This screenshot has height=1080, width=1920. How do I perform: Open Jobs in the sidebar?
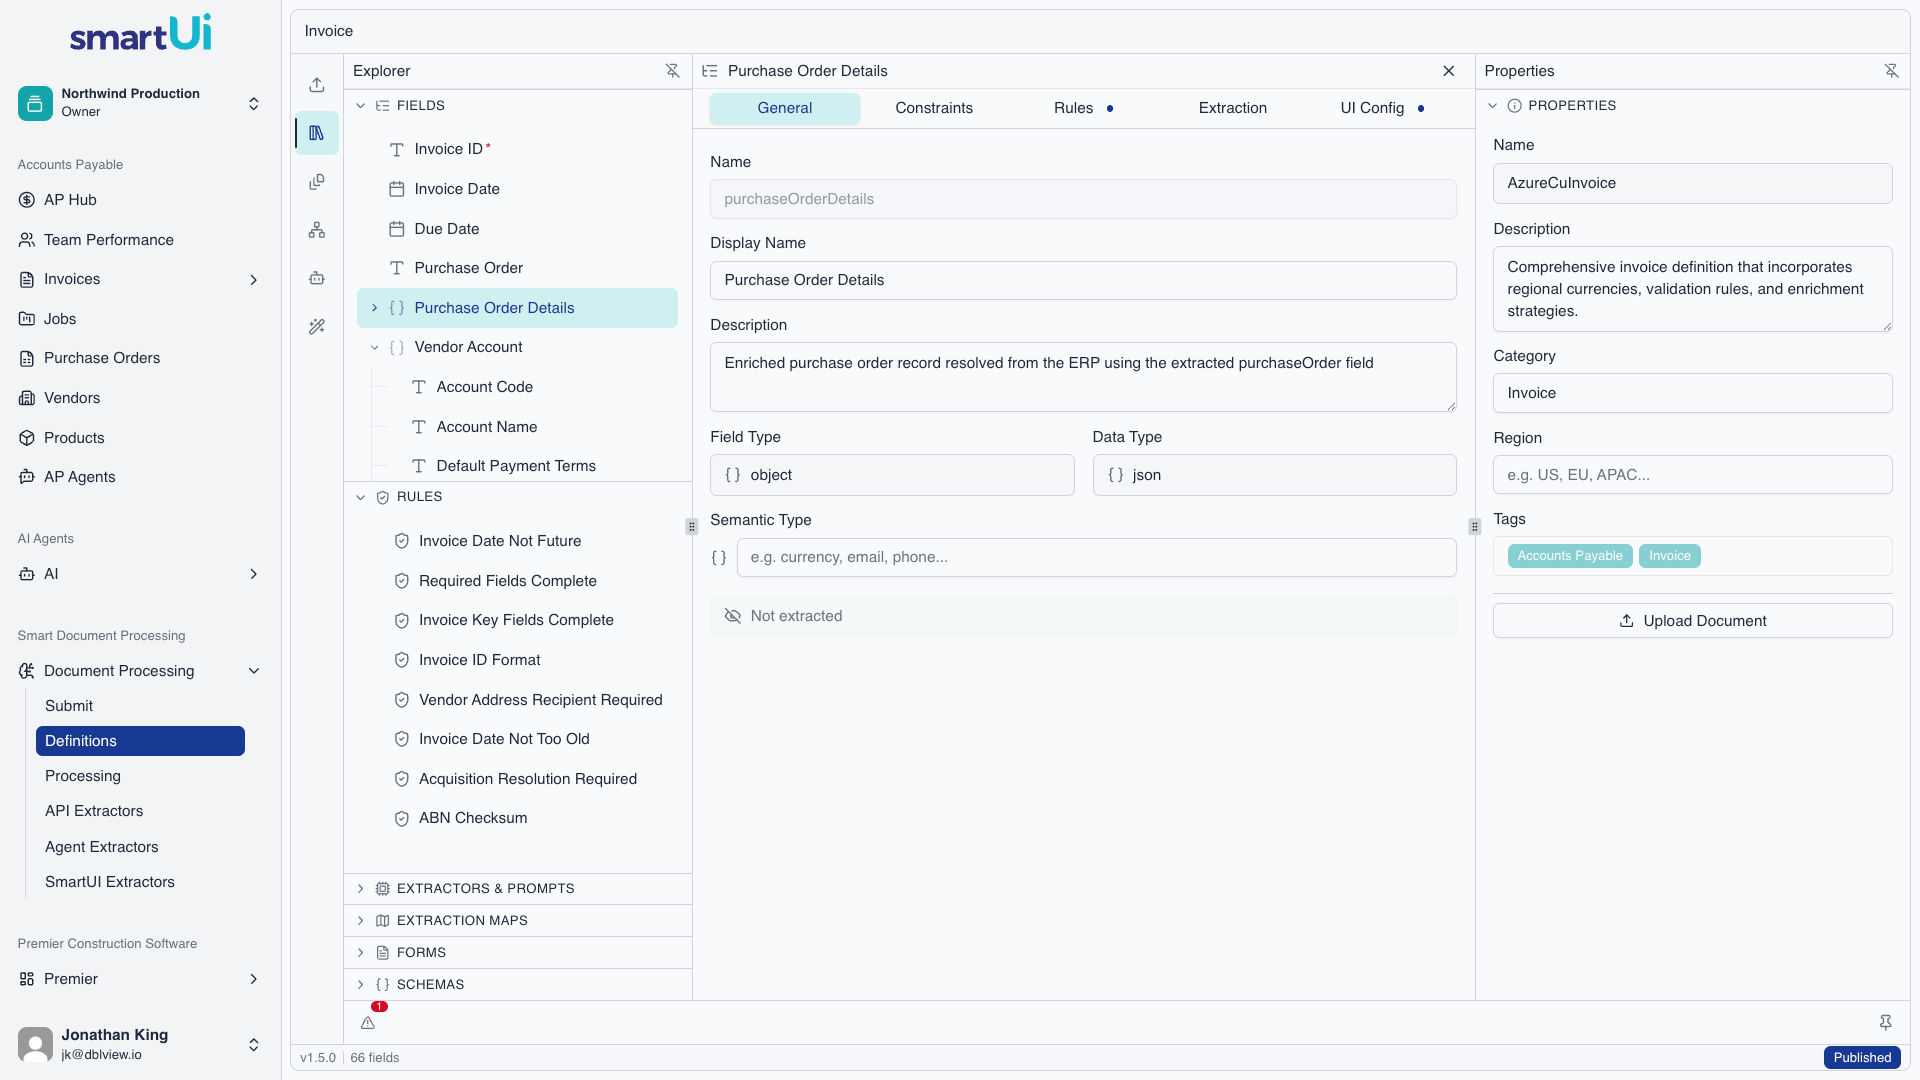[x=140, y=319]
